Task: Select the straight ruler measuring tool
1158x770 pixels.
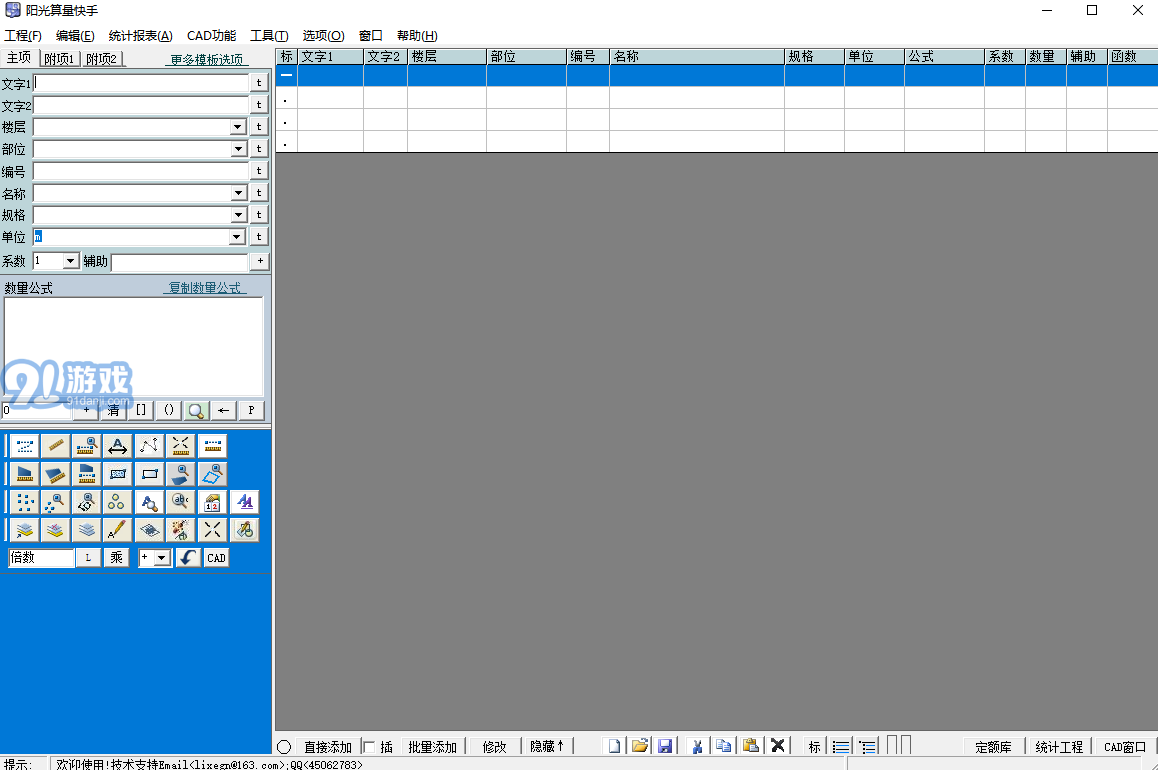Action: (55, 446)
